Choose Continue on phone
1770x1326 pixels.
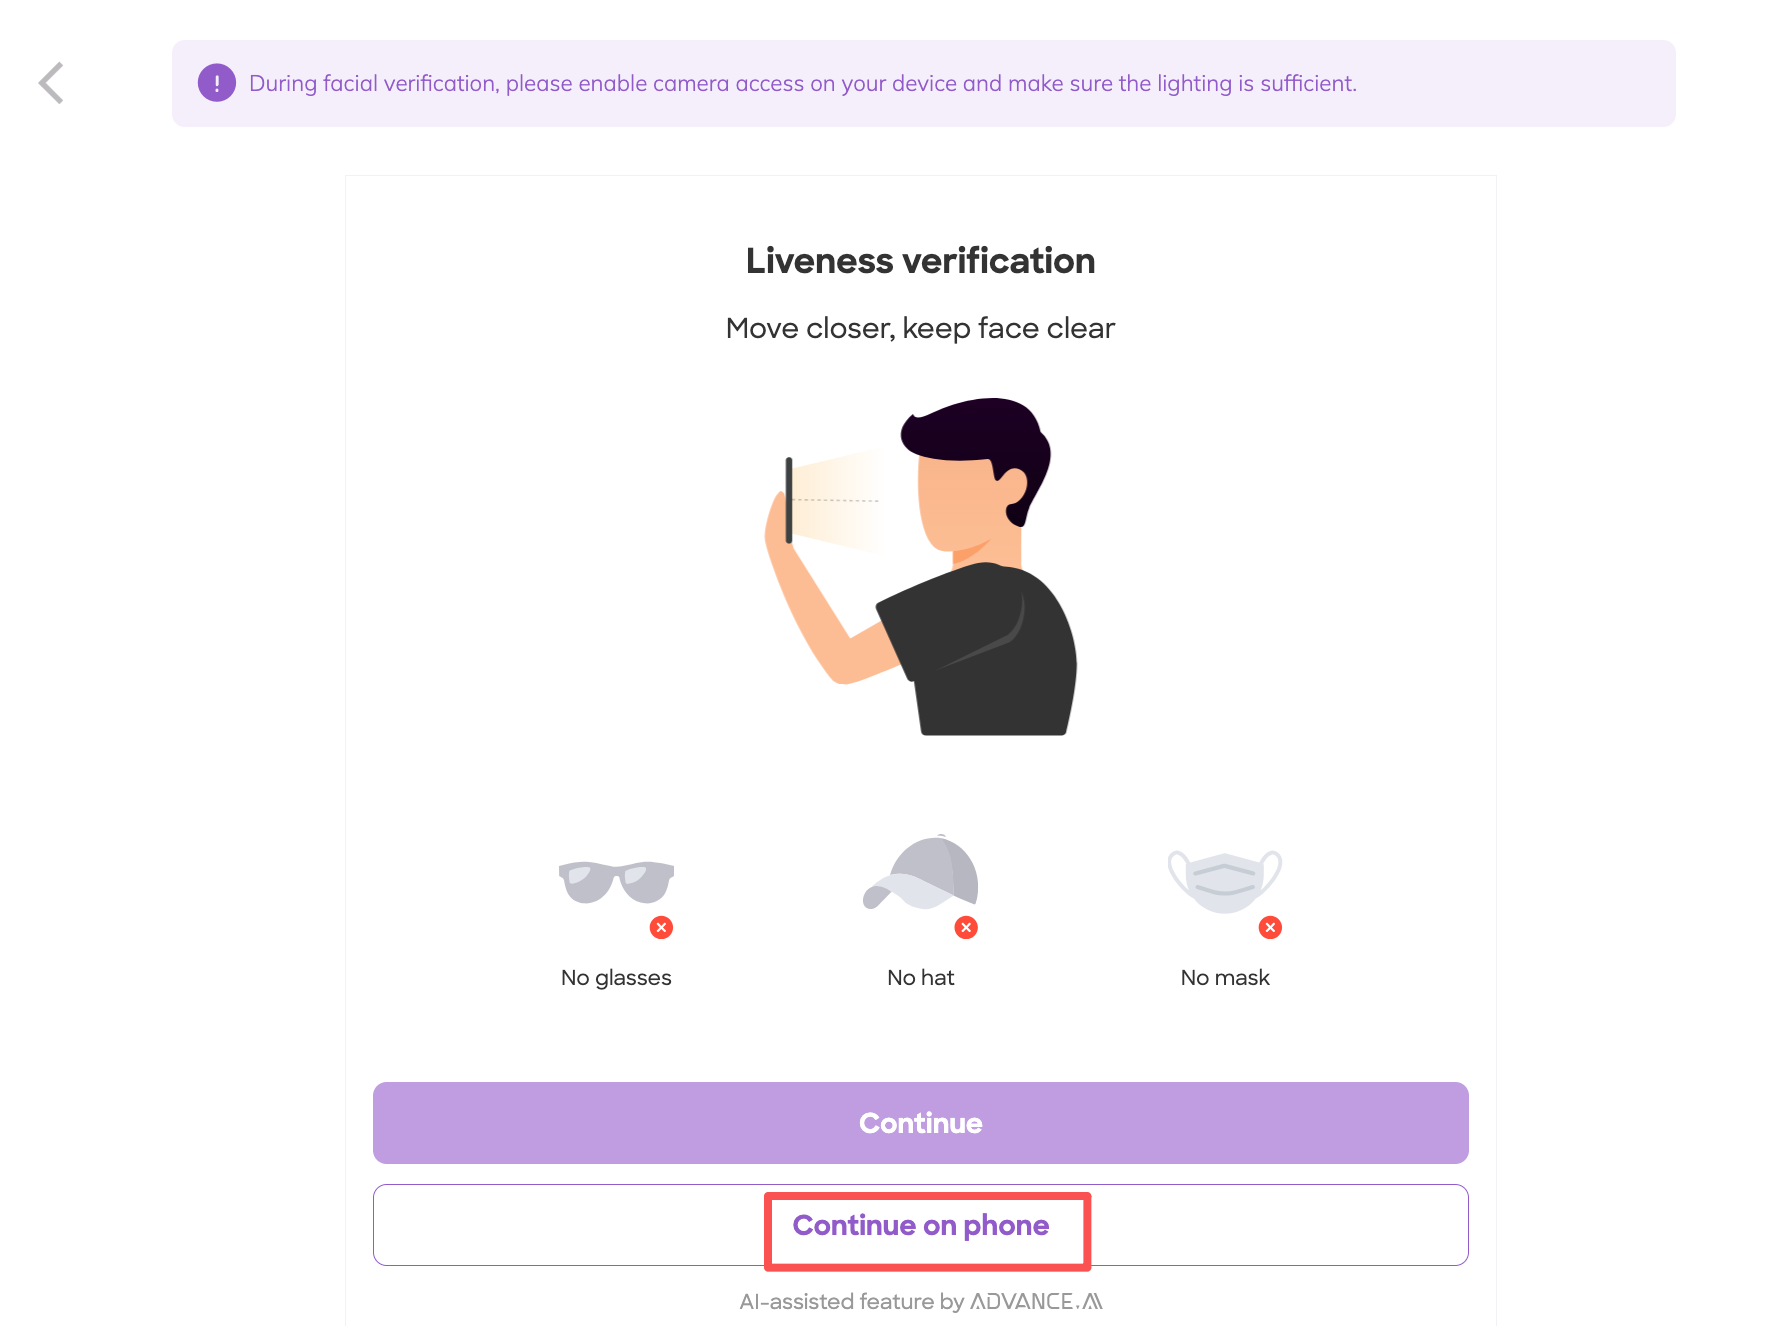[x=920, y=1225]
